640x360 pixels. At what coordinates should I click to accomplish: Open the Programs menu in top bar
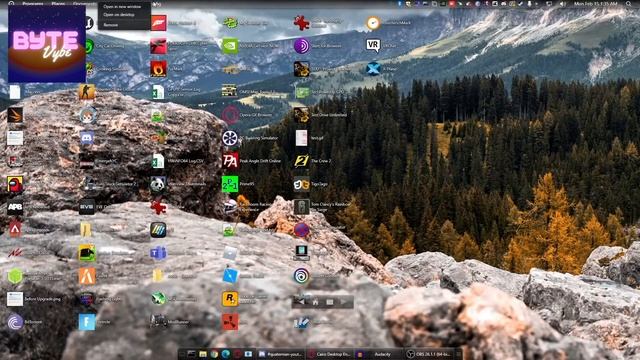click(33, 4)
